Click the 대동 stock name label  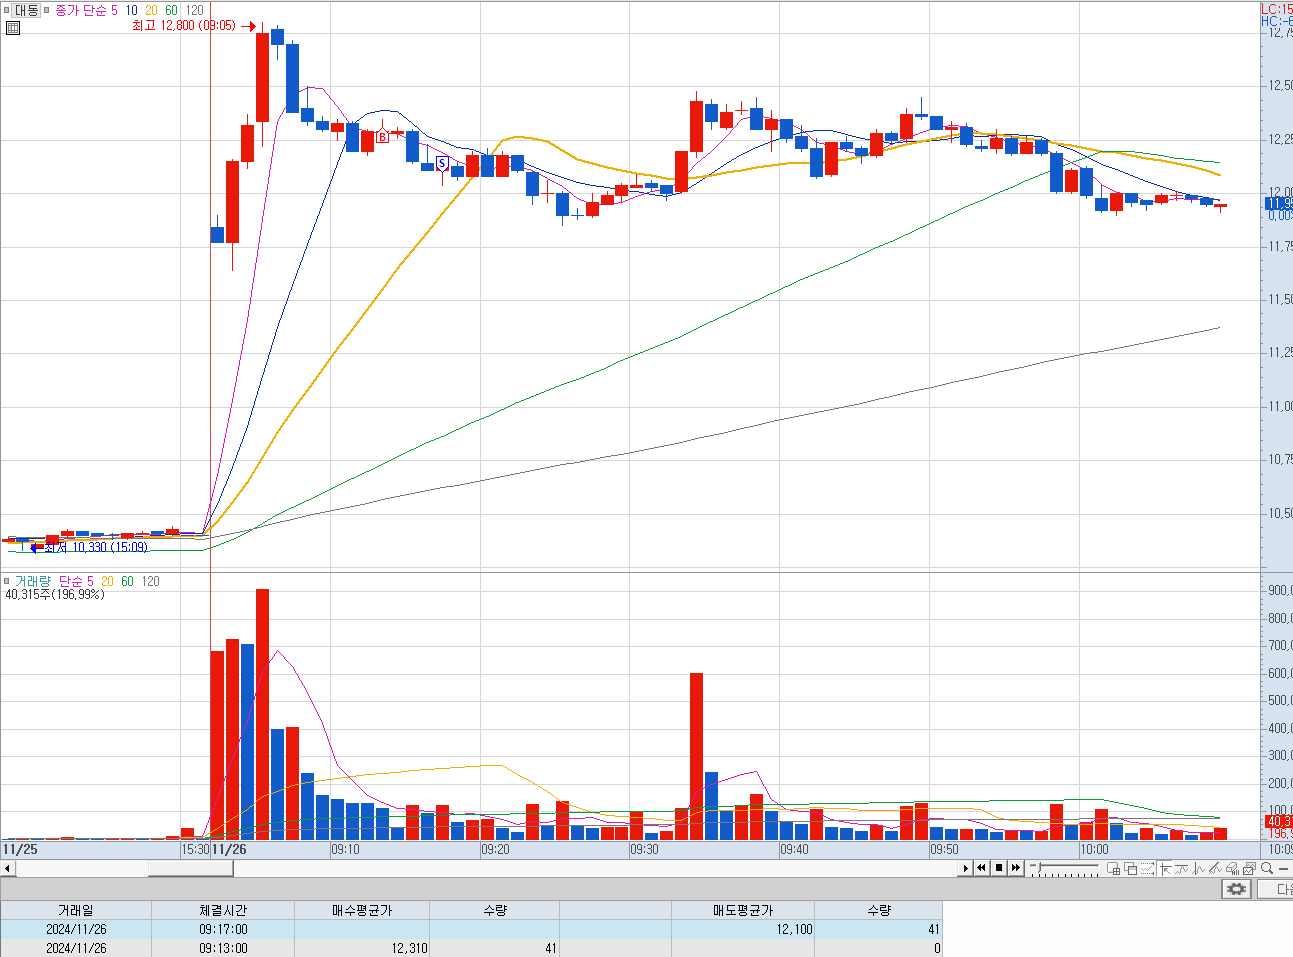coord(26,10)
